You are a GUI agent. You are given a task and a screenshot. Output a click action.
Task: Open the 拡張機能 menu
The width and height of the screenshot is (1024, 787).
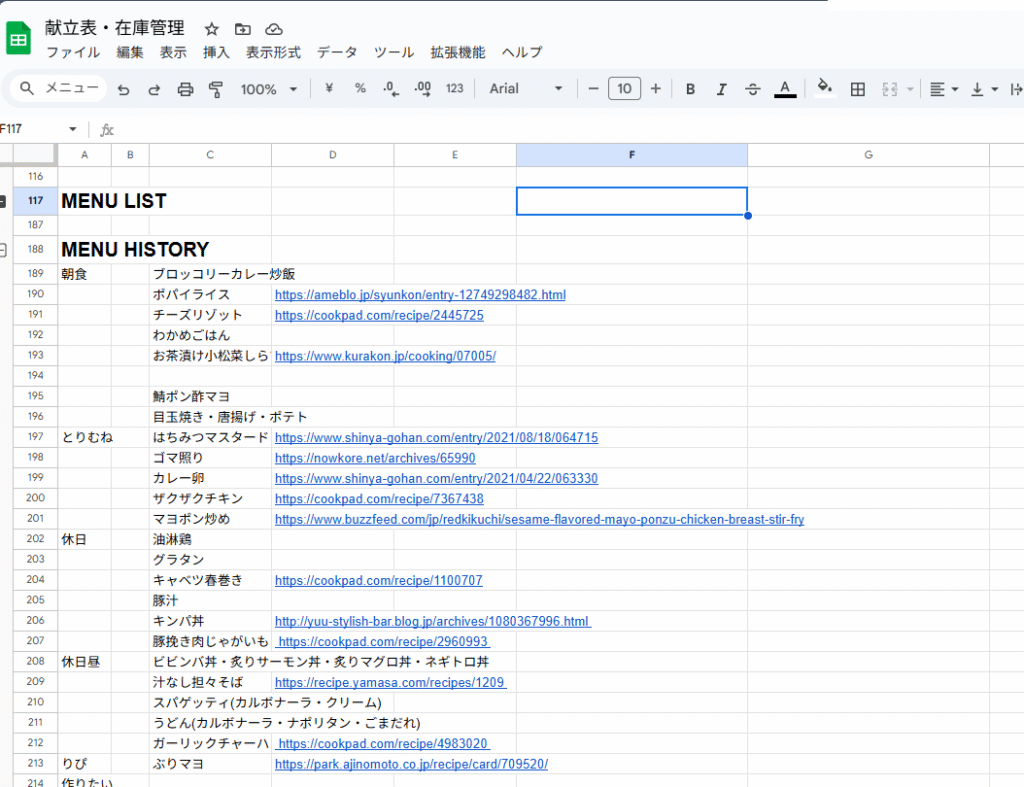(458, 52)
